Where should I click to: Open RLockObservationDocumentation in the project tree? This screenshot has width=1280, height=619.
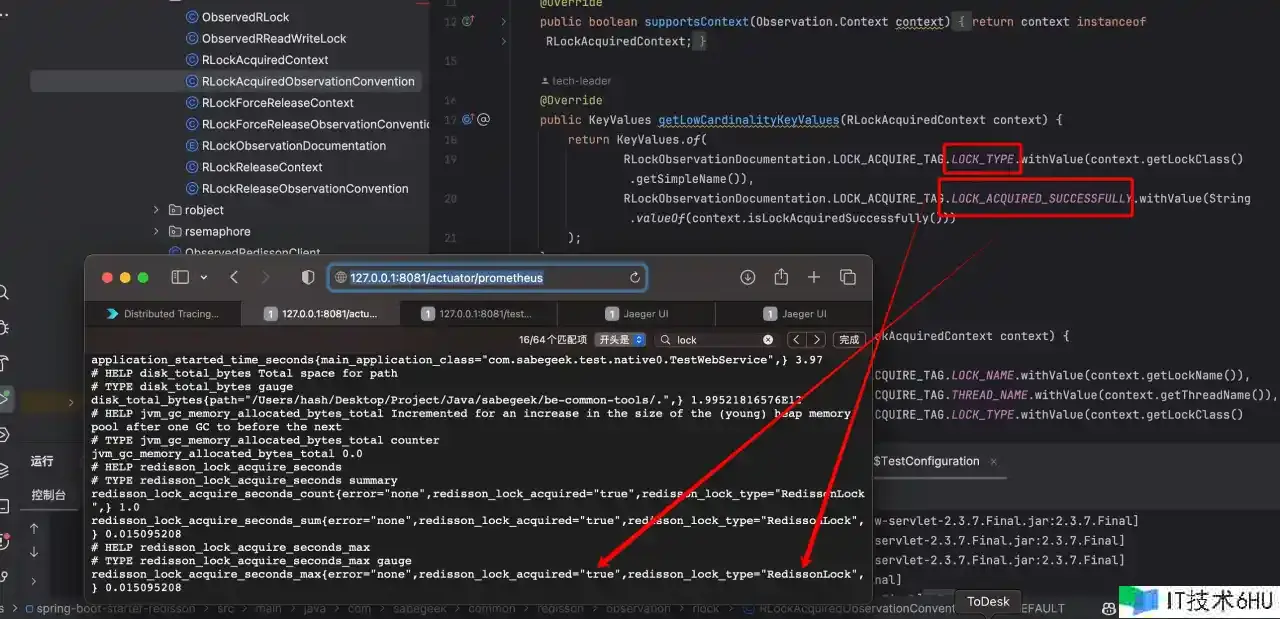coord(293,146)
